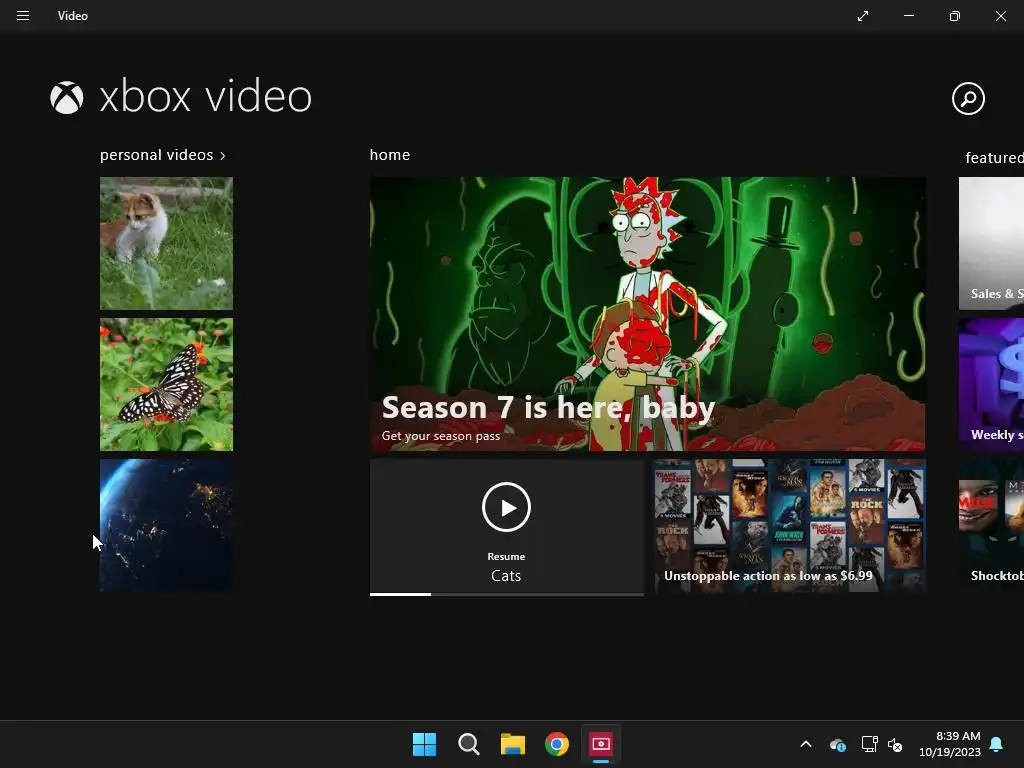The width and height of the screenshot is (1024, 768).
Task: Open the butterfly video thumbnail
Action: pos(167,385)
